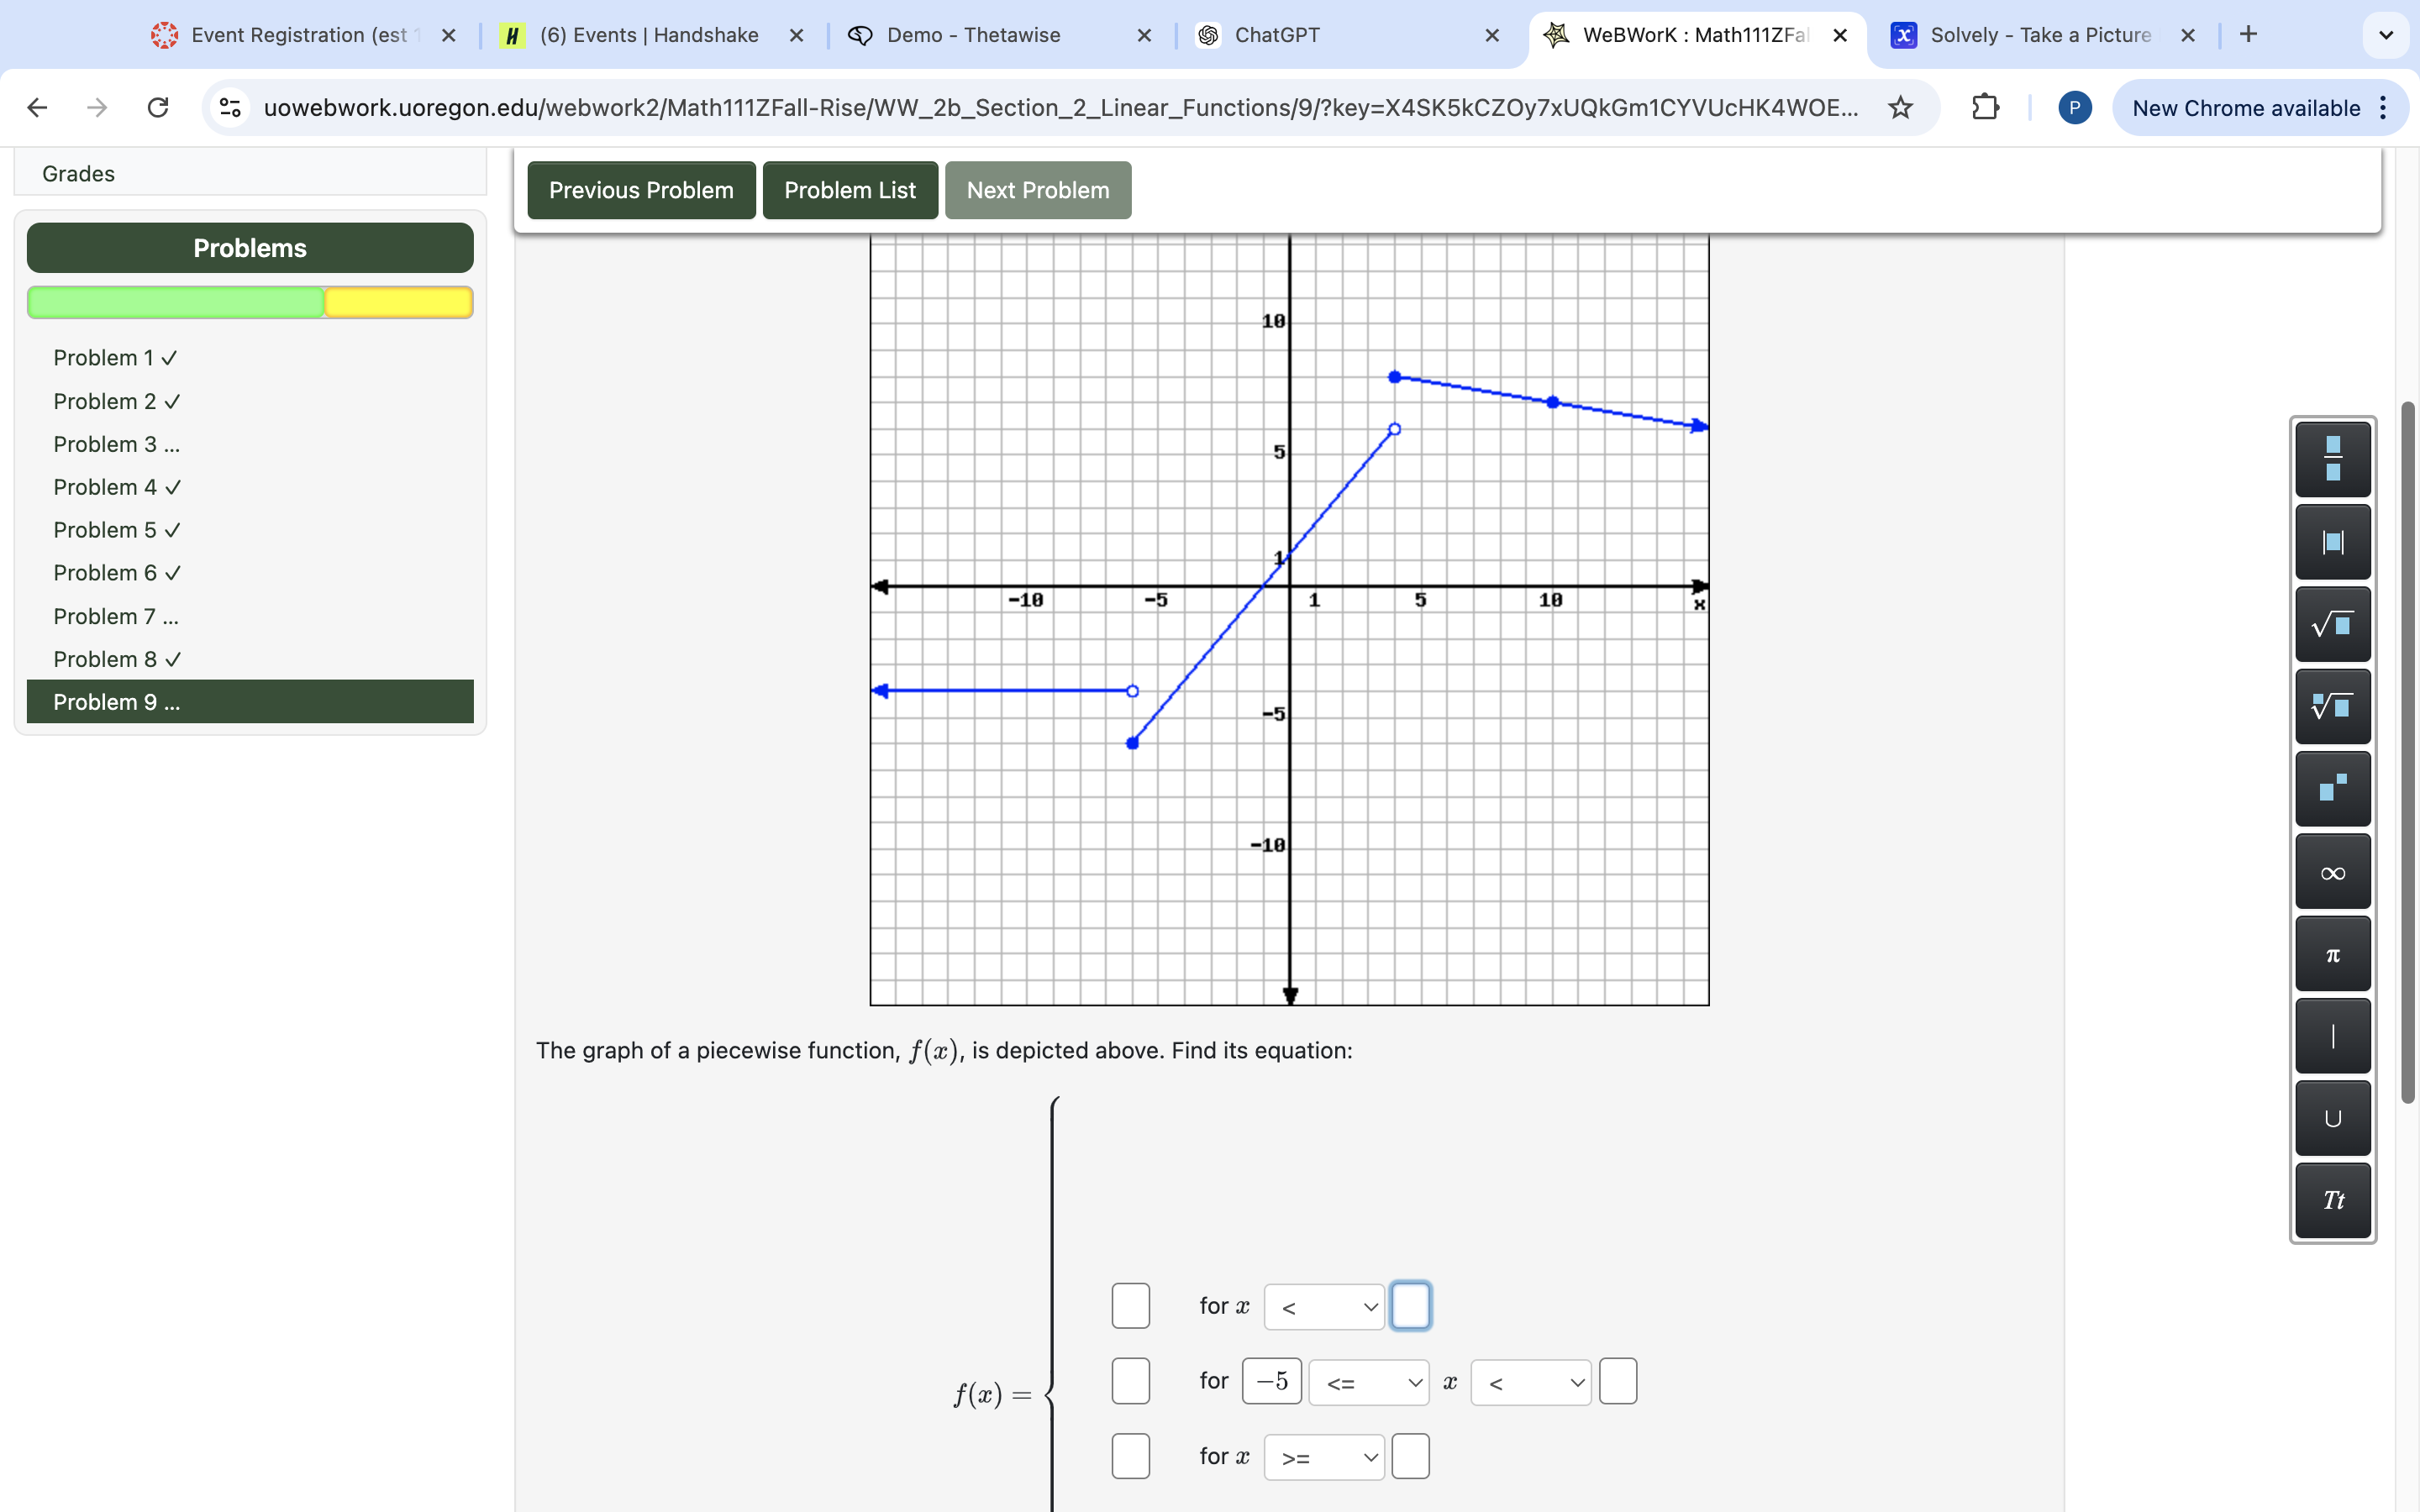
Task: Click the box containing -5
Action: click(x=1271, y=1381)
